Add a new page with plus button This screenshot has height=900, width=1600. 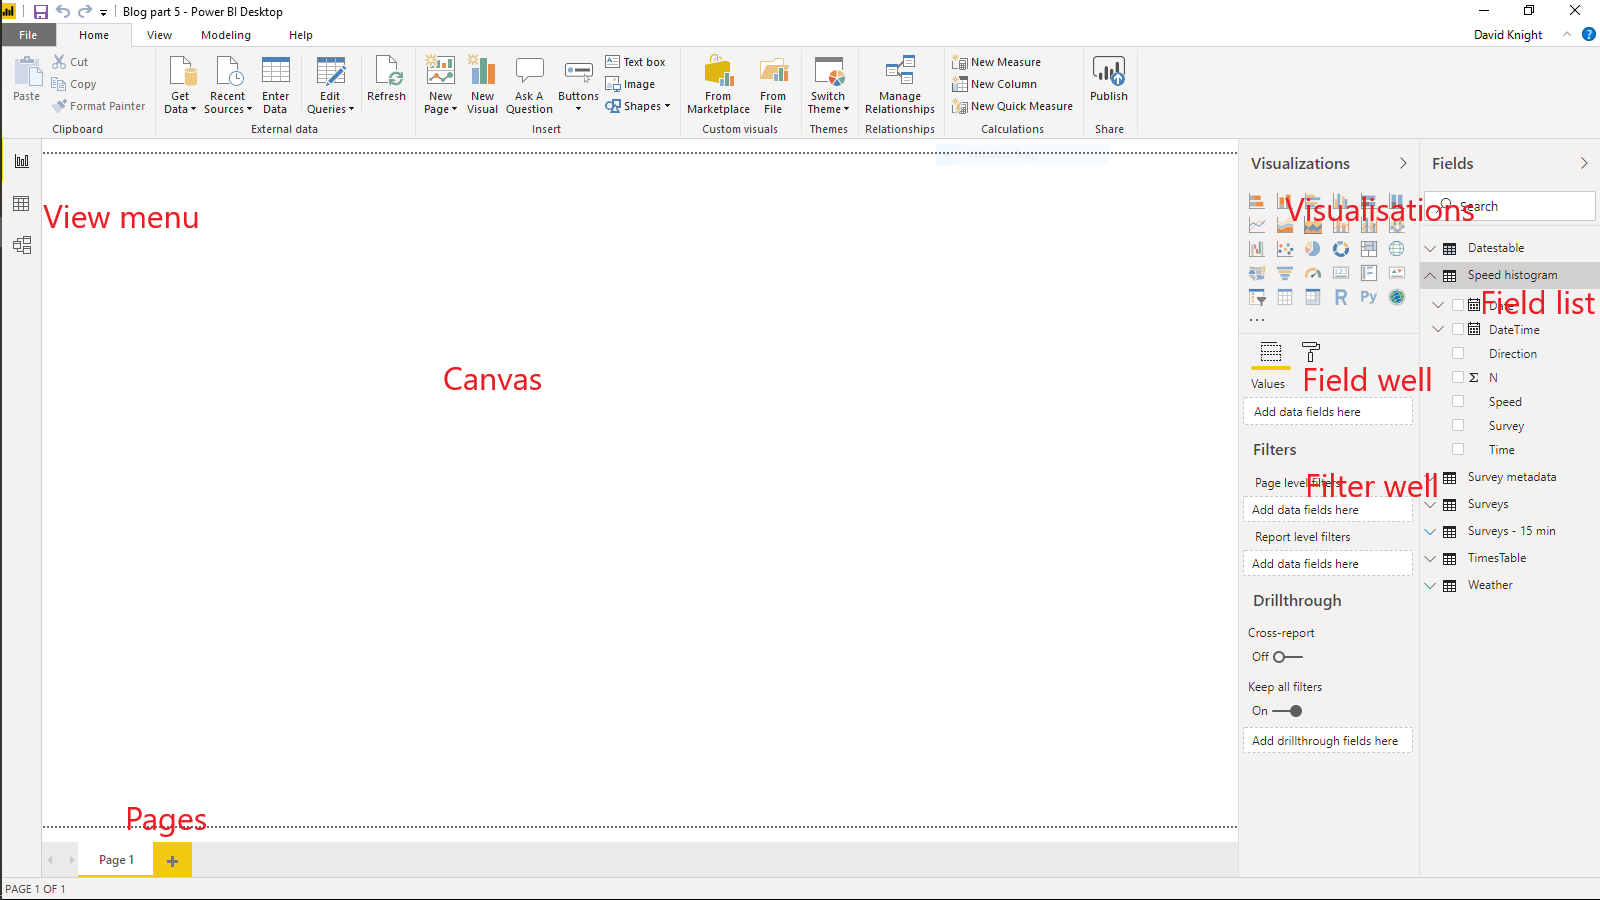click(x=172, y=860)
